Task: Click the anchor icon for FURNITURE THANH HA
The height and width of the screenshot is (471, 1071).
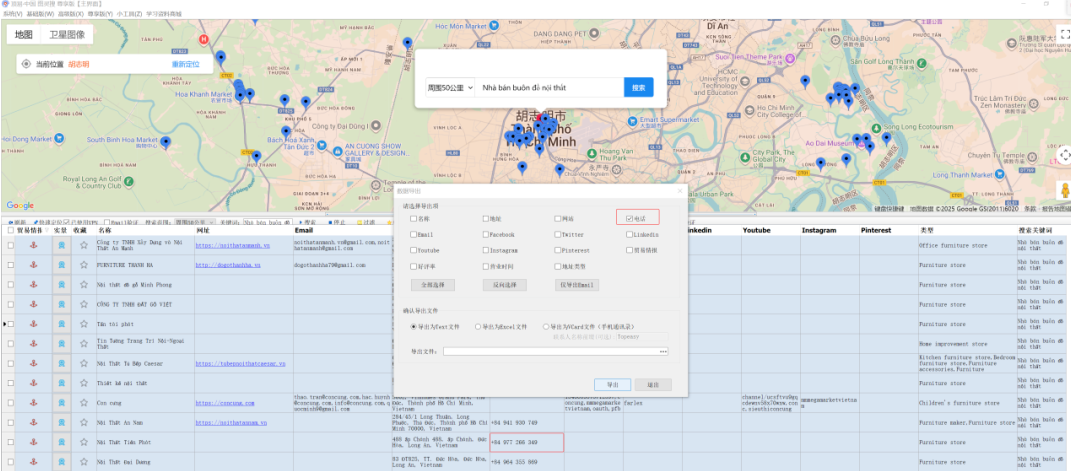Action: pyautogui.click(x=32, y=265)
